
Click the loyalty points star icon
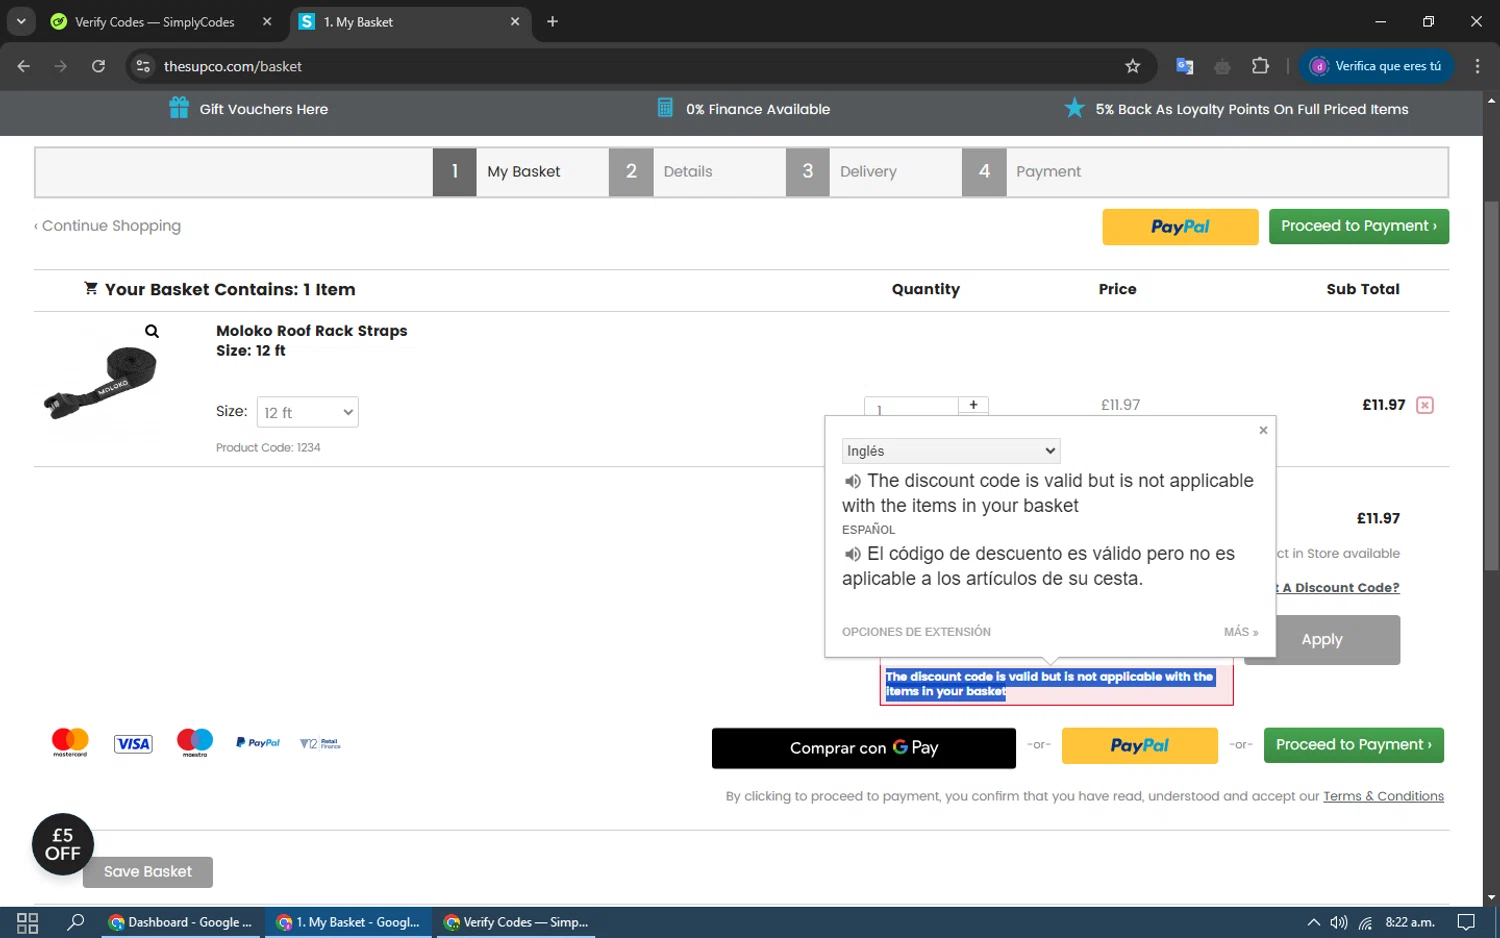tap(1074, 108)
